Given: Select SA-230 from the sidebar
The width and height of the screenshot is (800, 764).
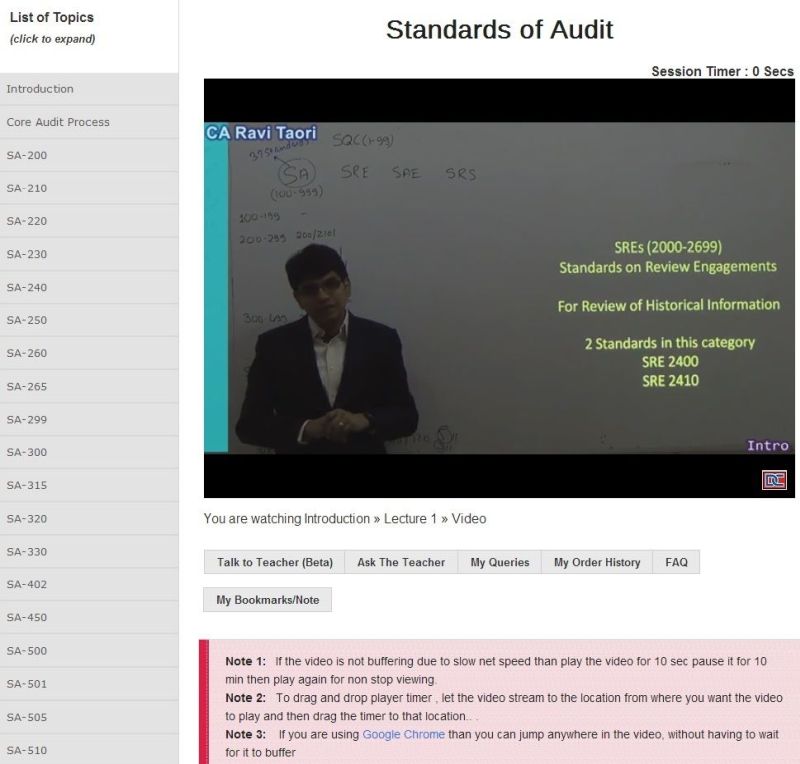Looking at the screenshot, I should pos(27,254).
